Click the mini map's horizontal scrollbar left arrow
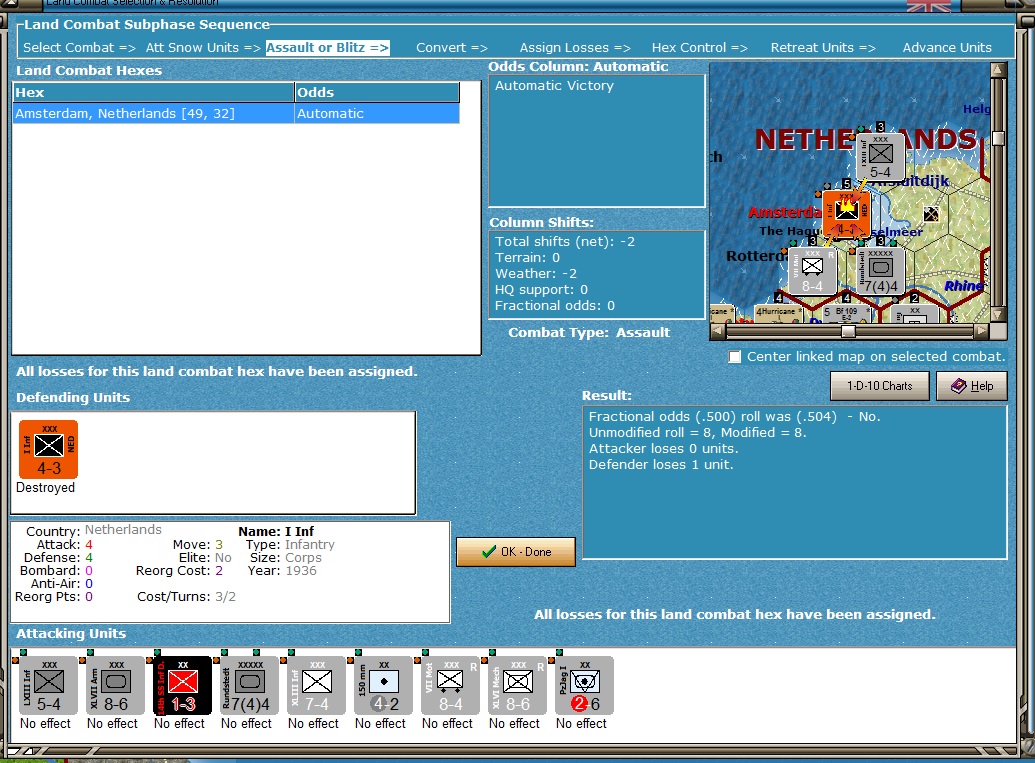The image size is (1035, 763). [x=718, y=331]
